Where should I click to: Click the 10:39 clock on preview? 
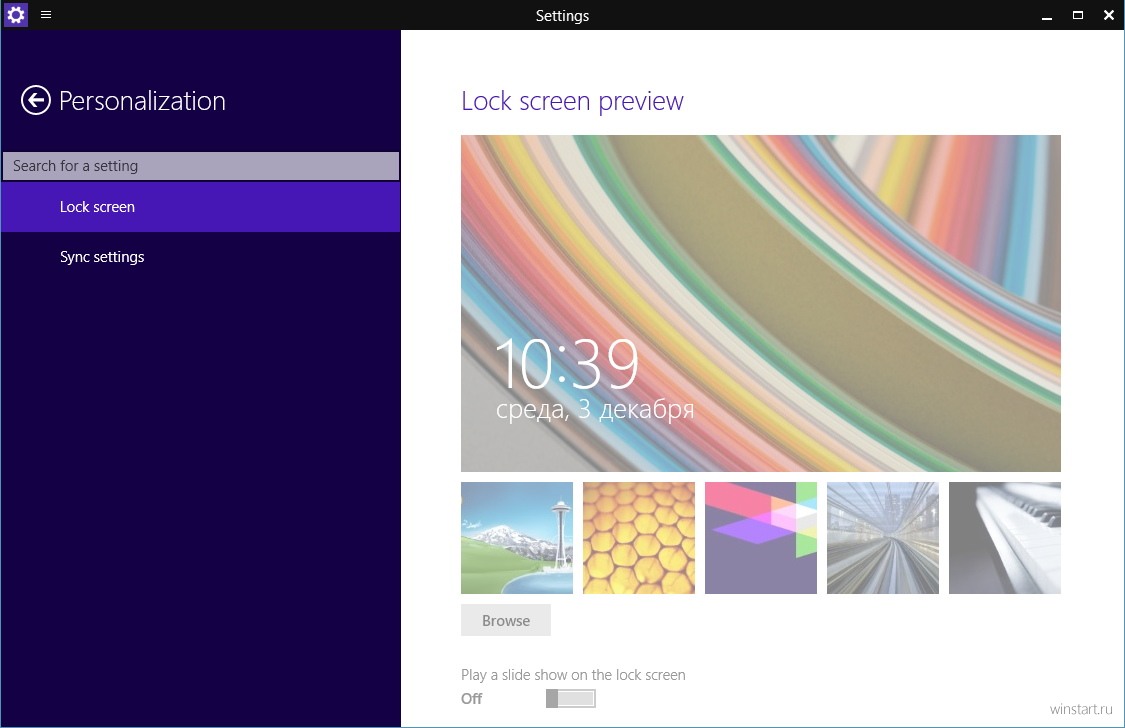[x=567, y=364]
